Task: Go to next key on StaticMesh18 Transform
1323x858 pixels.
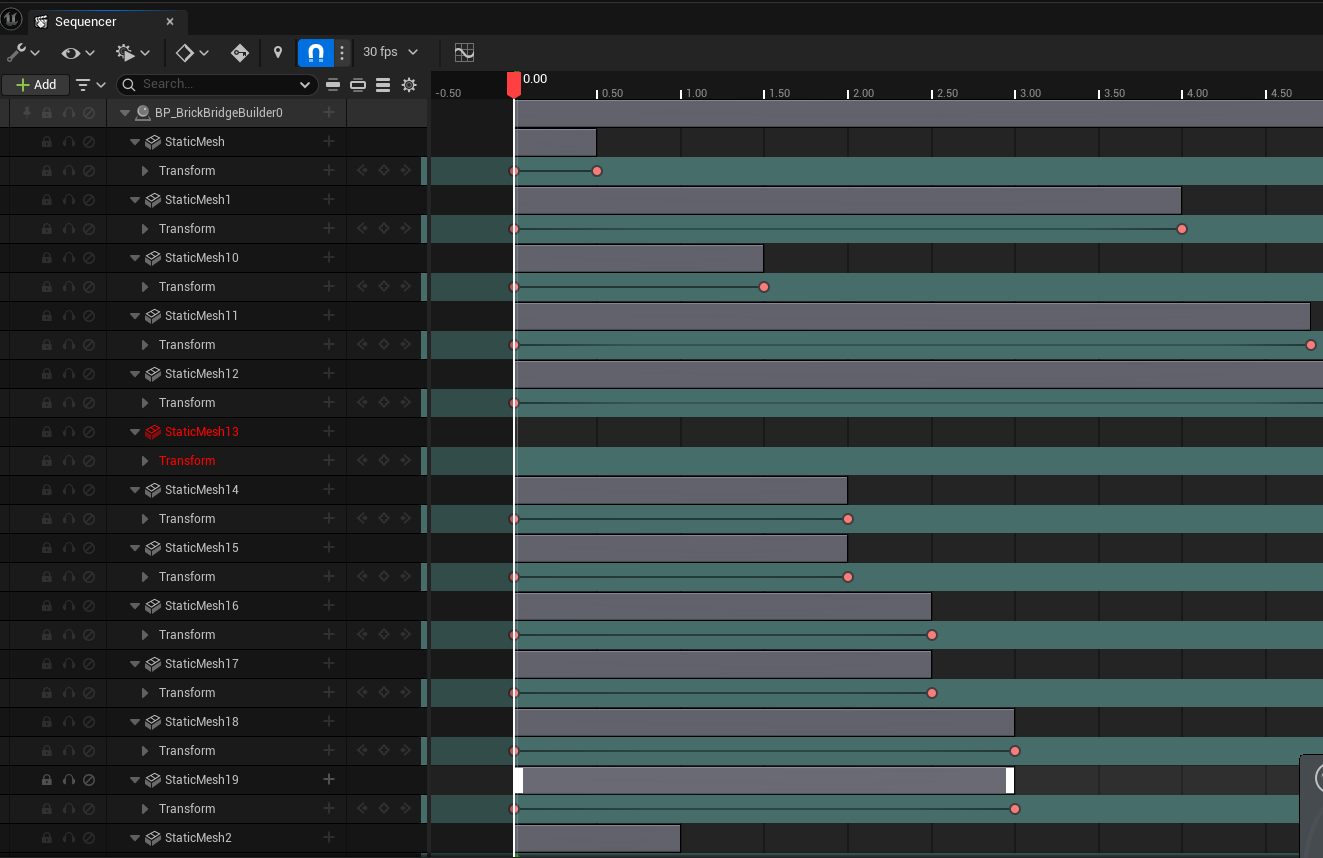Action: pyautogui.click(x=405, y=751)
